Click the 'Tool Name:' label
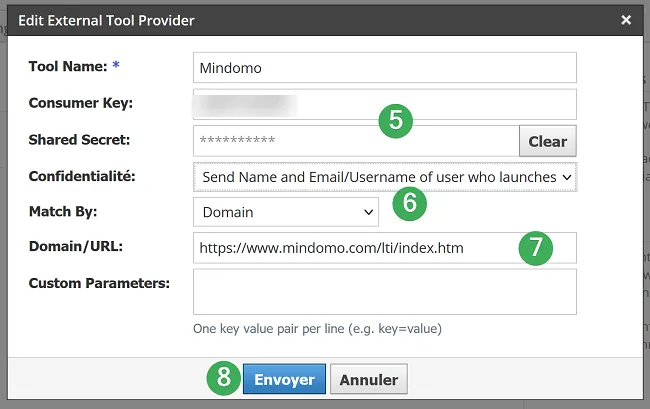The height and width of the screenshot is (409, 650). 68,66
